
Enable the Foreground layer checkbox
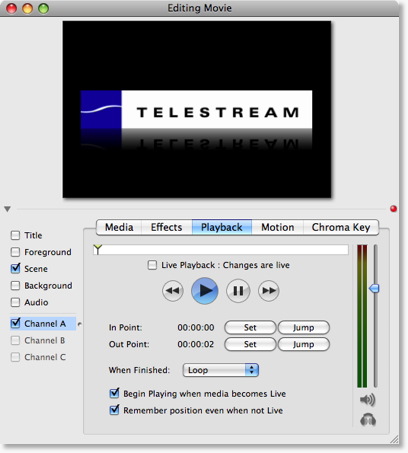point(15,252)
